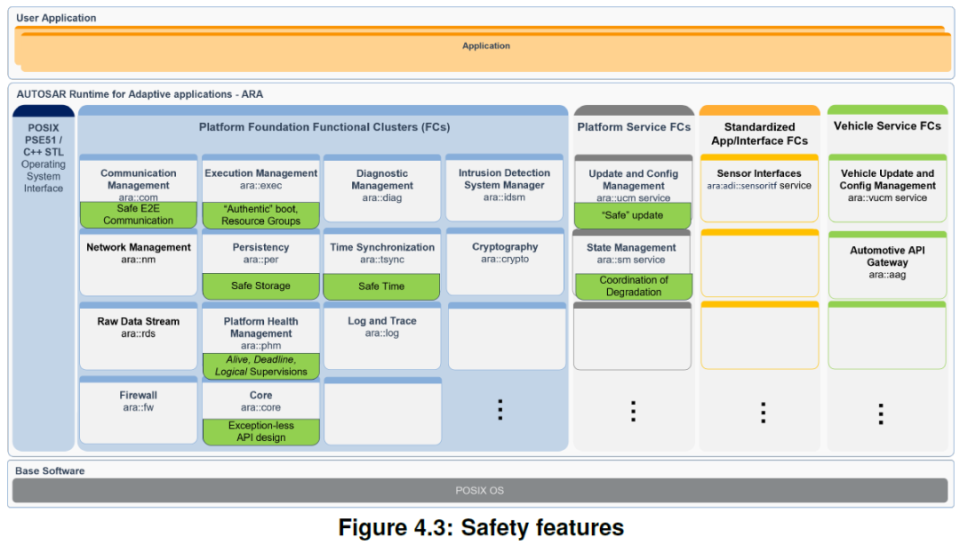Image resolution: width=960 pixels, height=546 pixels.
Task: Click the Coordination of Degradation label
Action: coord(634,286)
